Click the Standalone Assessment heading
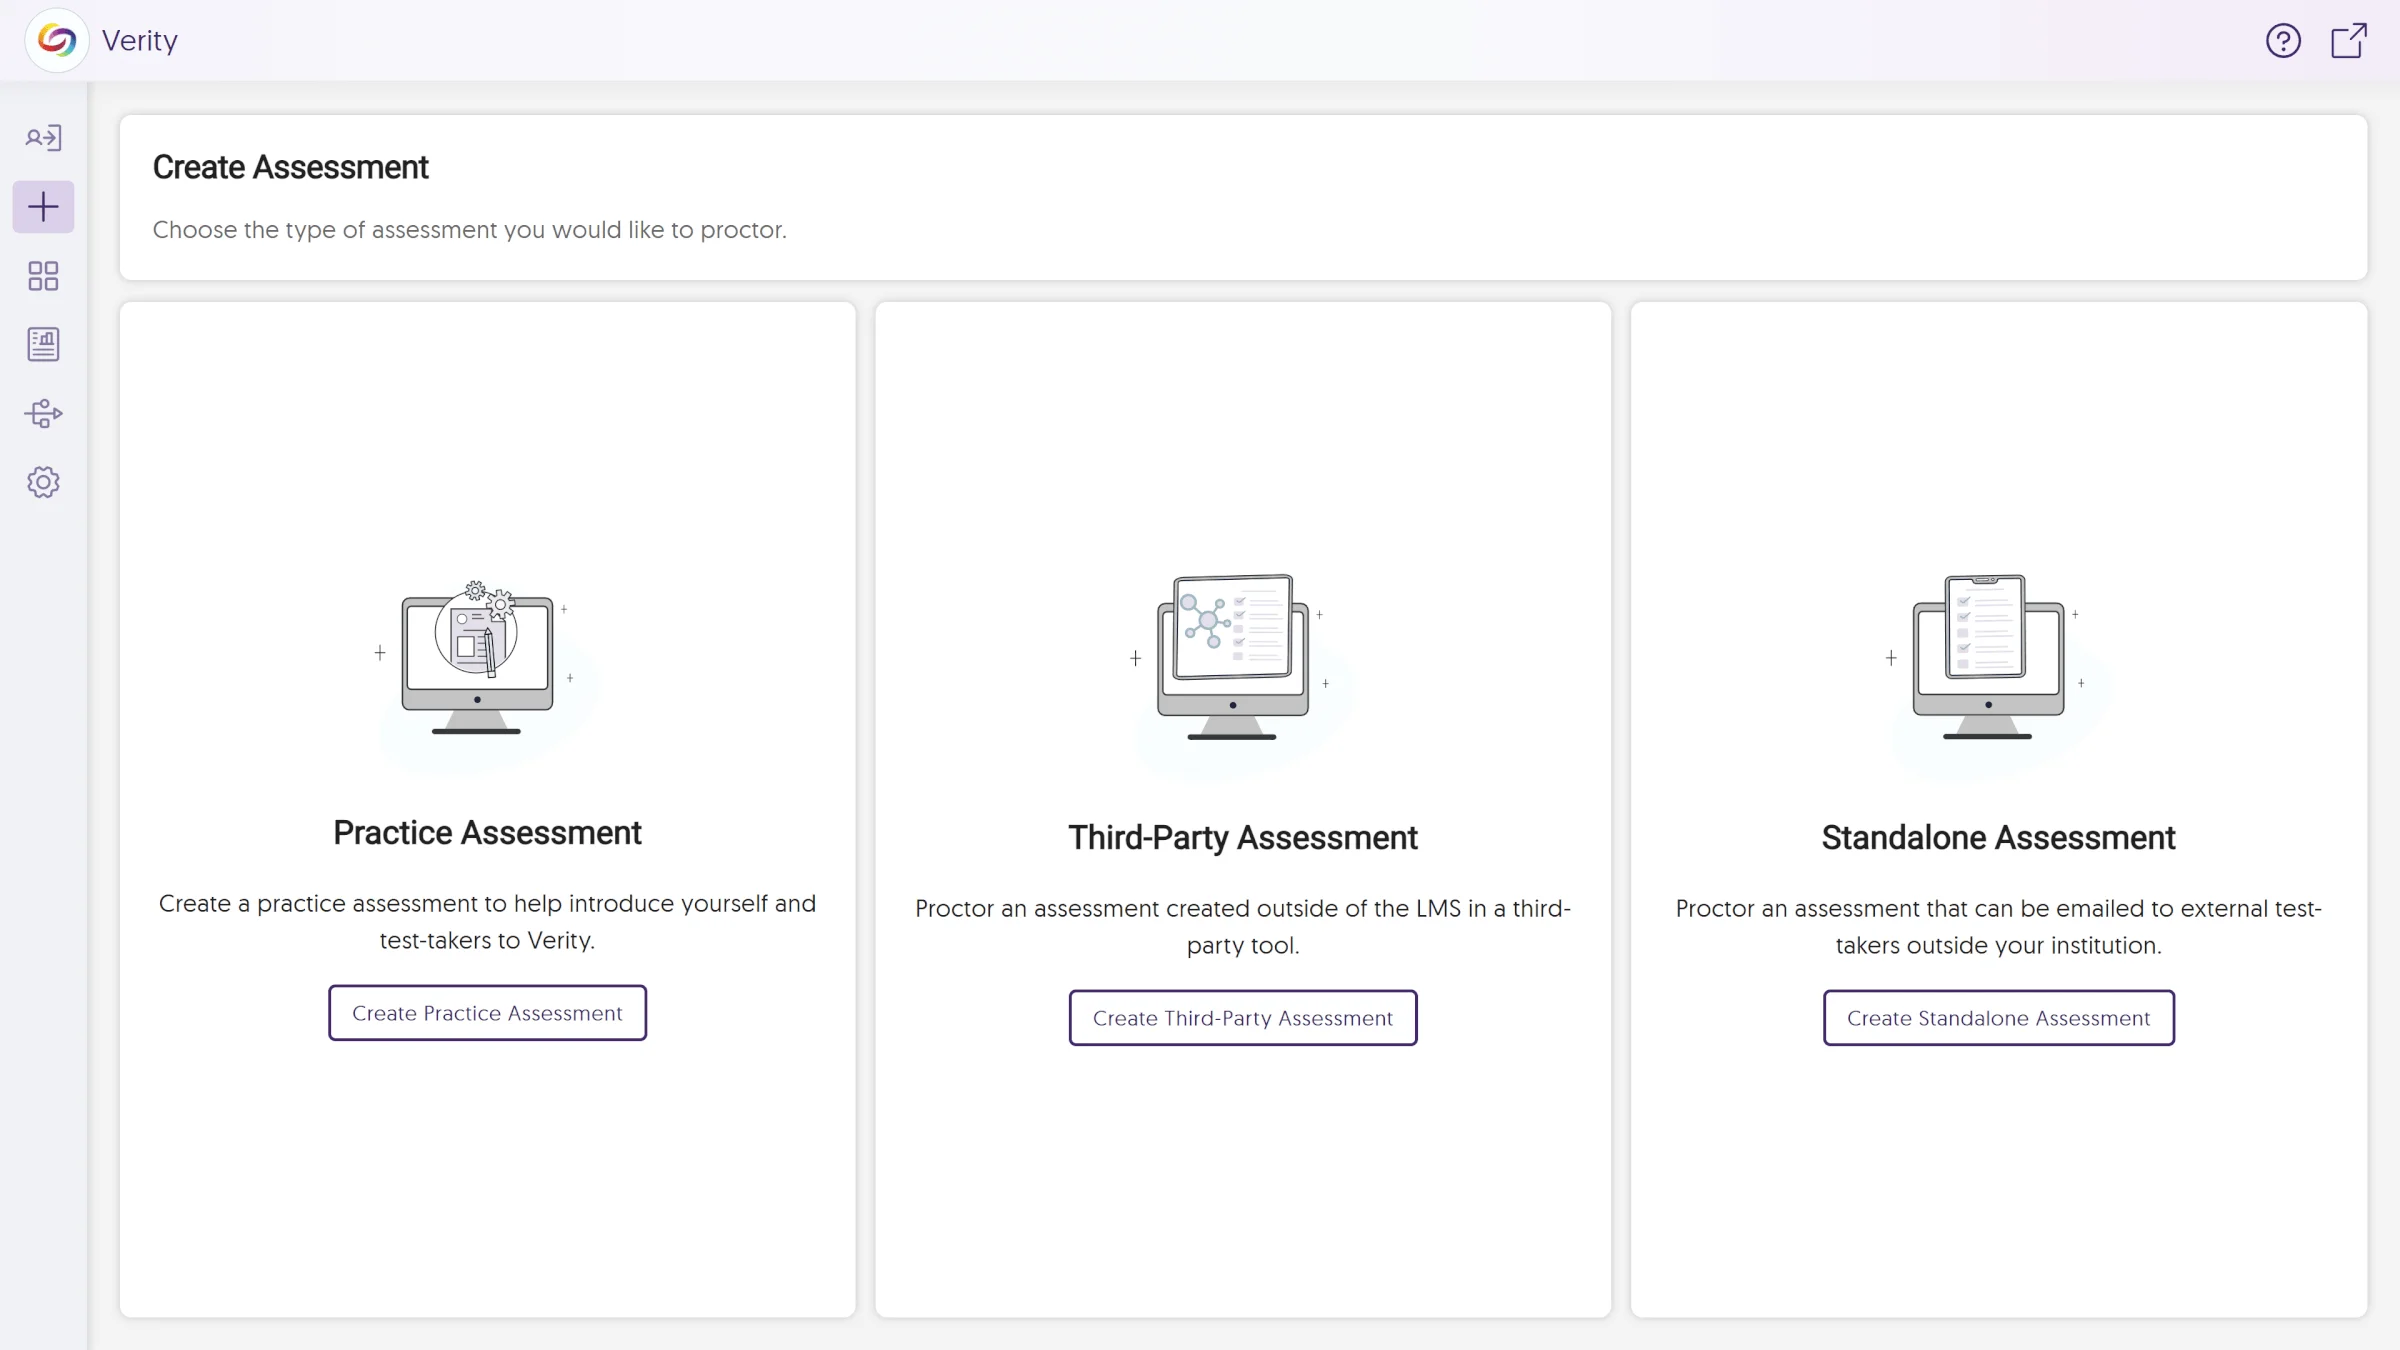2400x1350 pixels. tap(1998, 838)
